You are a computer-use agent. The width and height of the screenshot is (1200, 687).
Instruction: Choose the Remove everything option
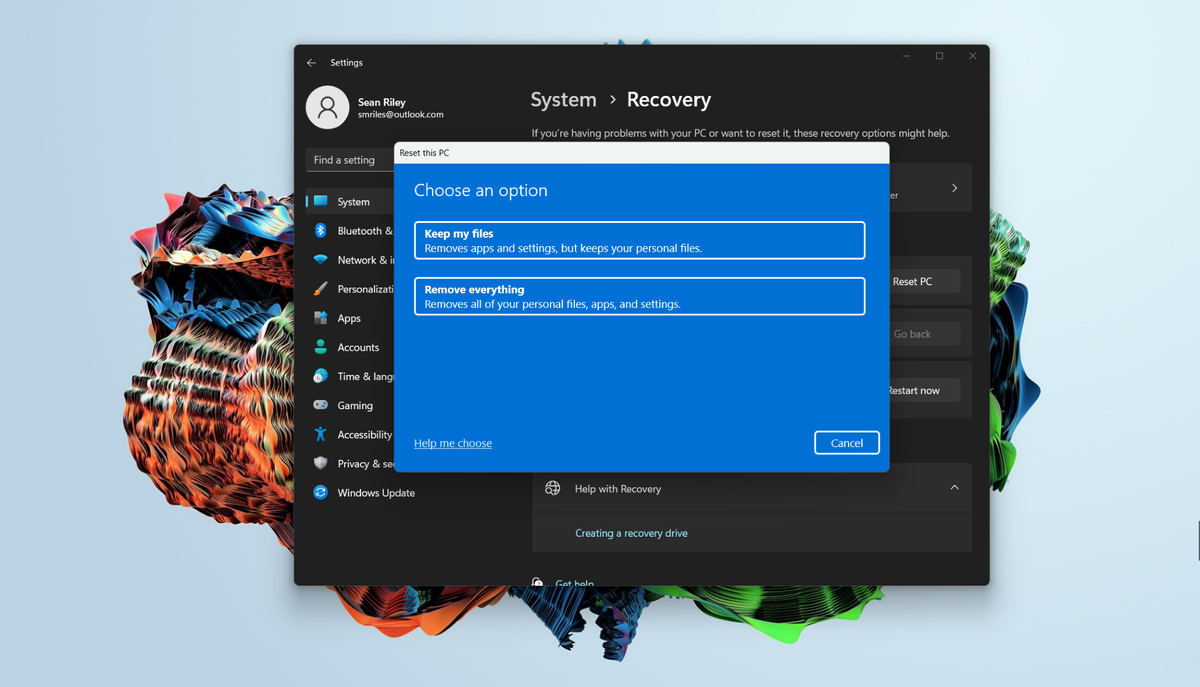pos(639,296)
